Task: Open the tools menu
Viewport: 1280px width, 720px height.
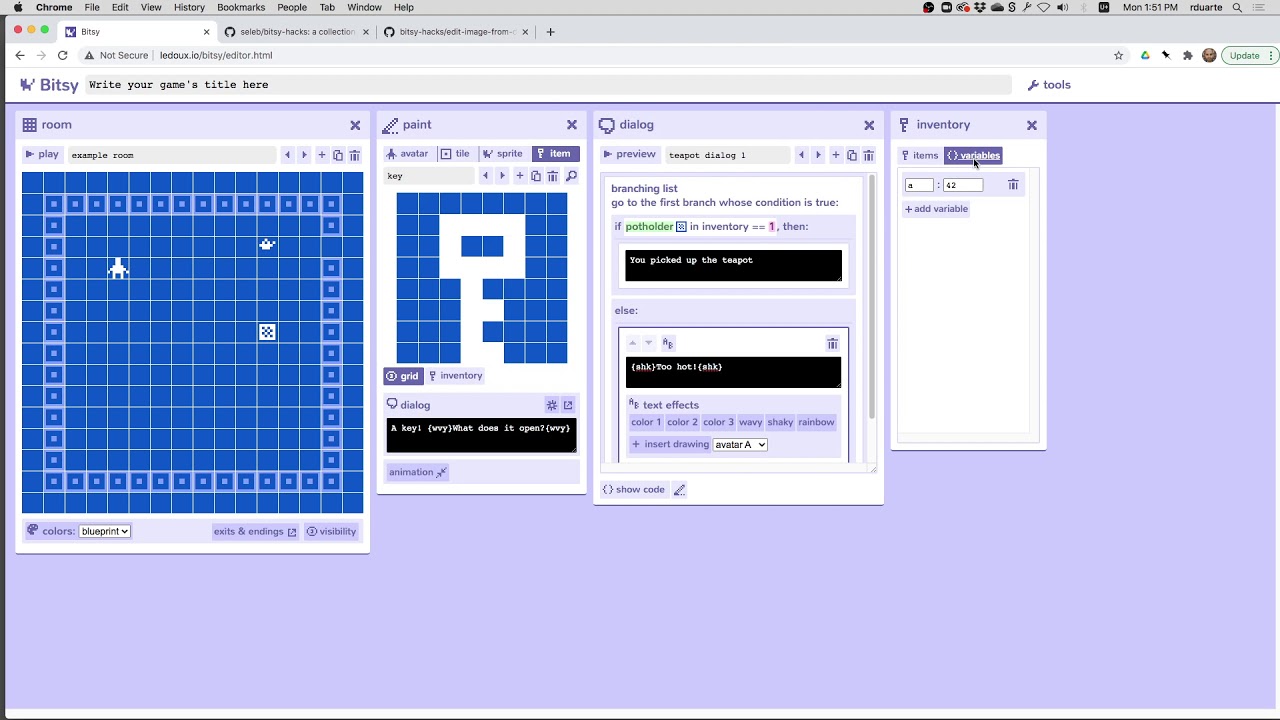Action: tap(1049, 85)
